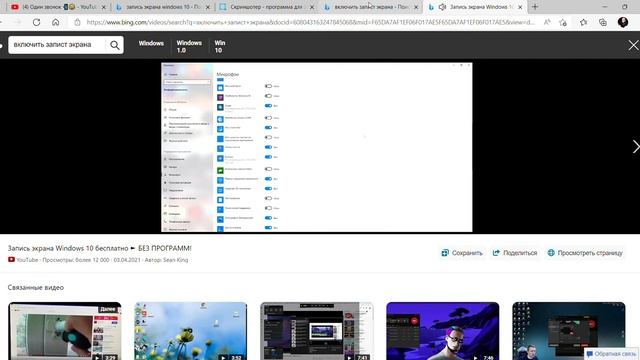The height and width of the screenshot is (360, 640).
Task: Click the browser address bar URL
Action: coord(310,22)
